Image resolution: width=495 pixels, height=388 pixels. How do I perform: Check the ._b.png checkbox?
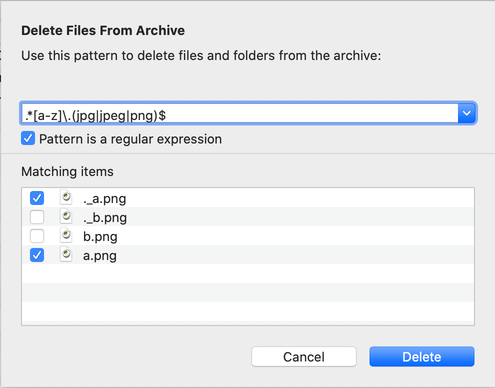coord(37,217)
